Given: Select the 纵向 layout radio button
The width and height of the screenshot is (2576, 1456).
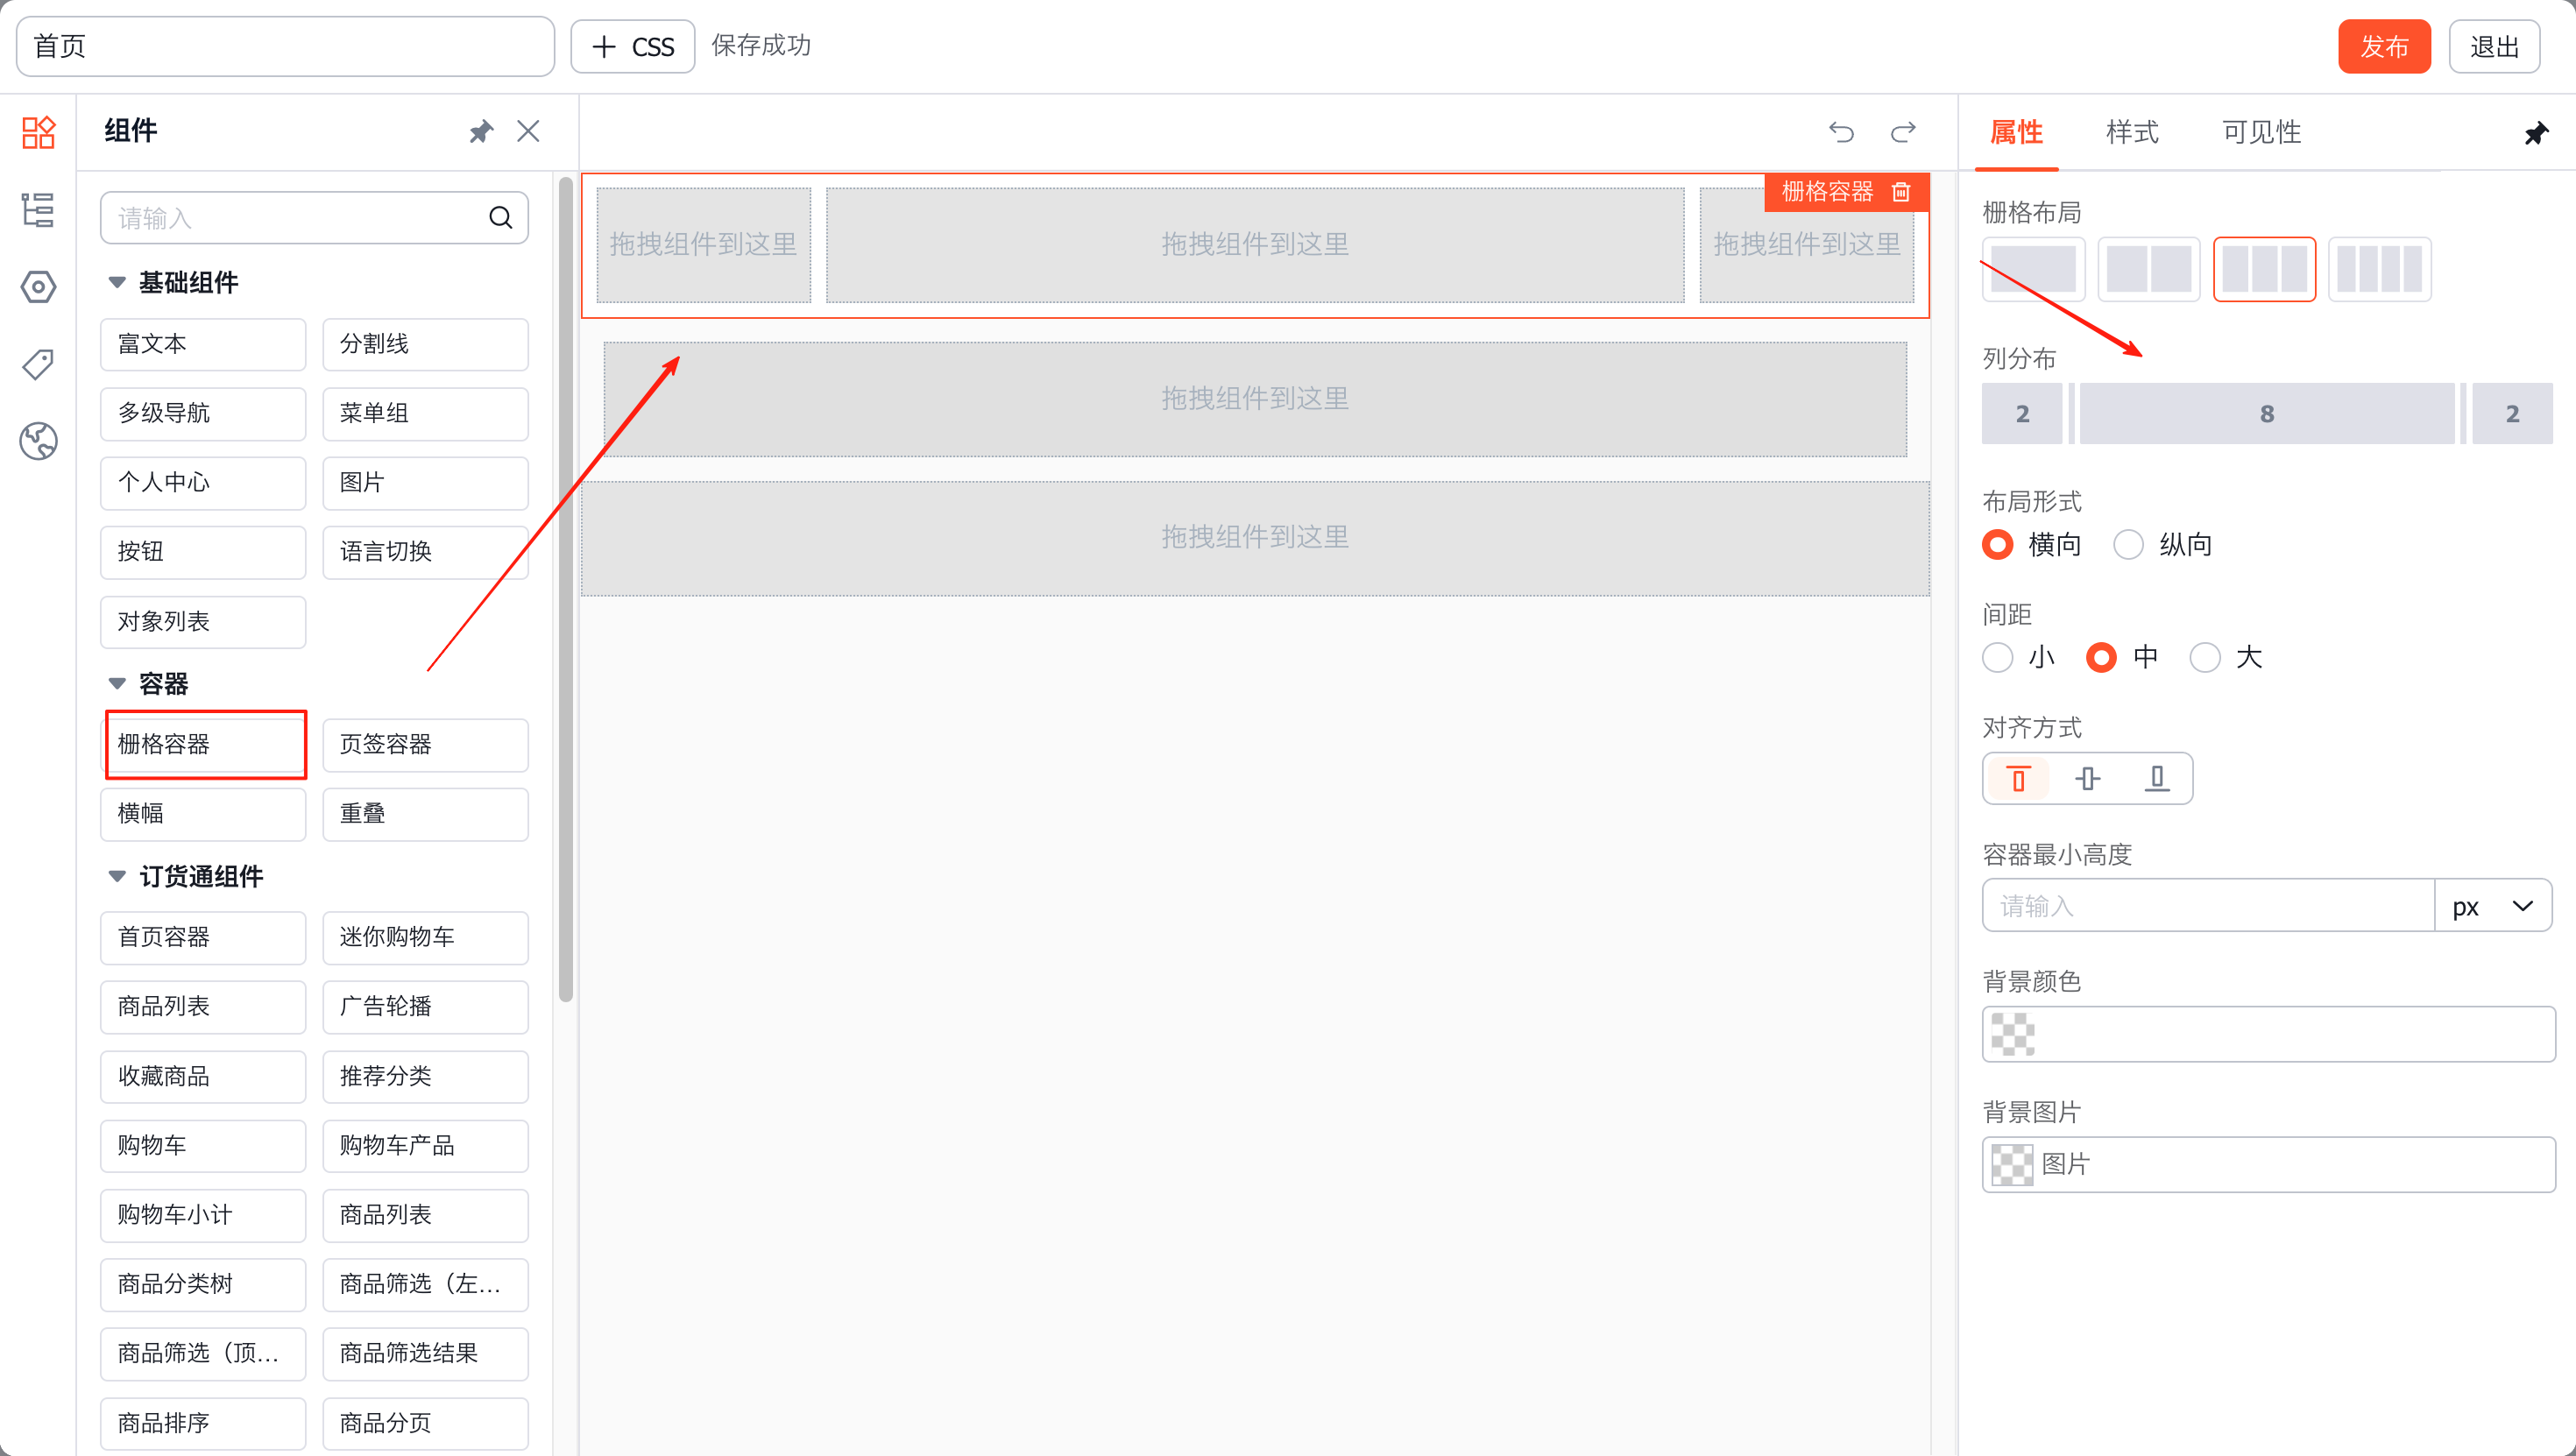Looking at the screenshot, I should [x=2128, y=545].
